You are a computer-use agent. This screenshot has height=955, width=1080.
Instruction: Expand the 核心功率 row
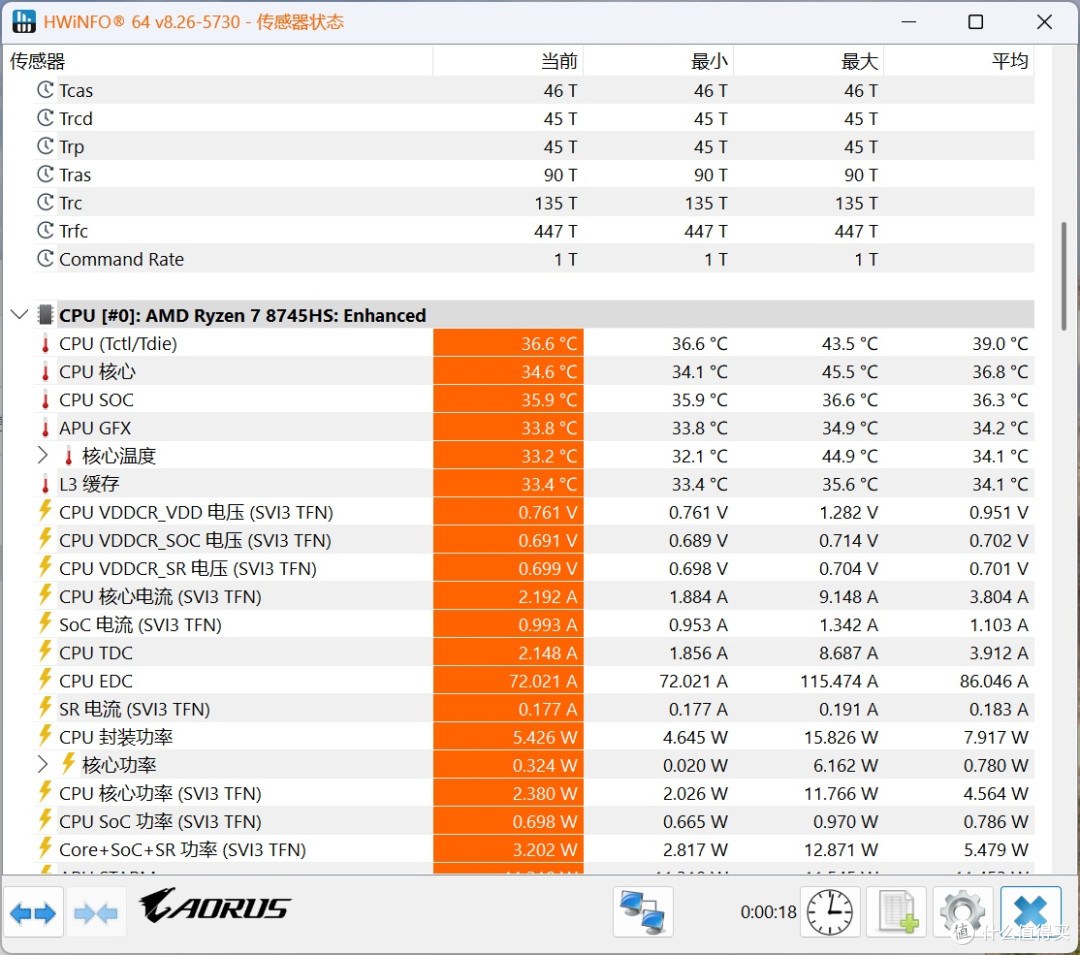pos(43,764)
